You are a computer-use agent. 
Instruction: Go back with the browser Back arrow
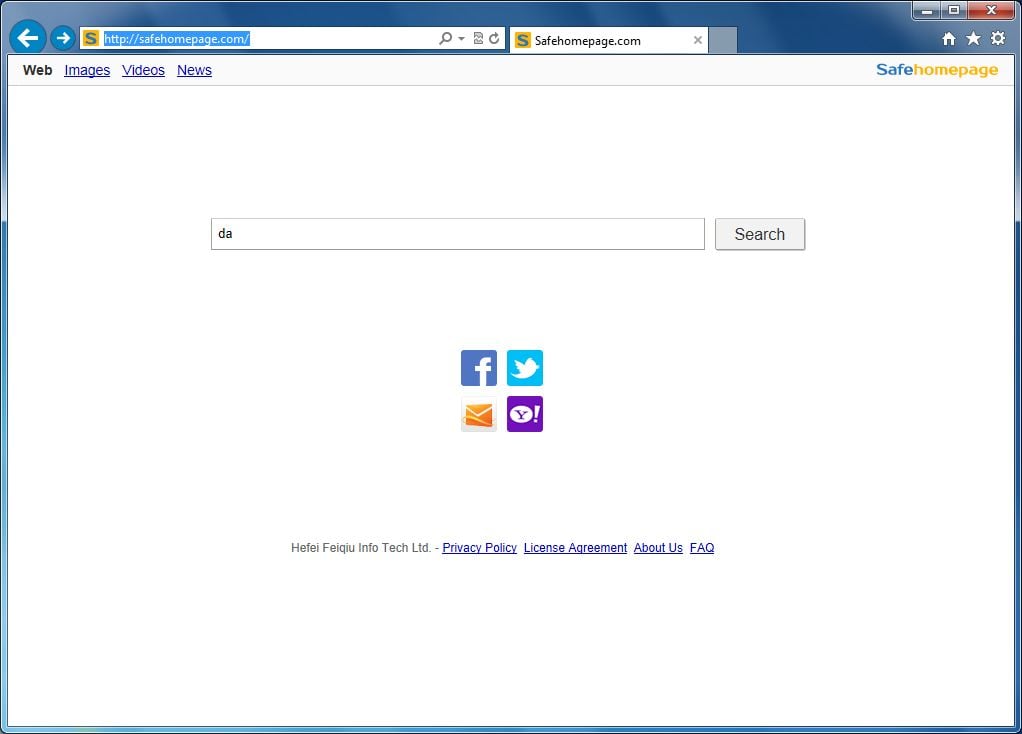tap(27, 38)
